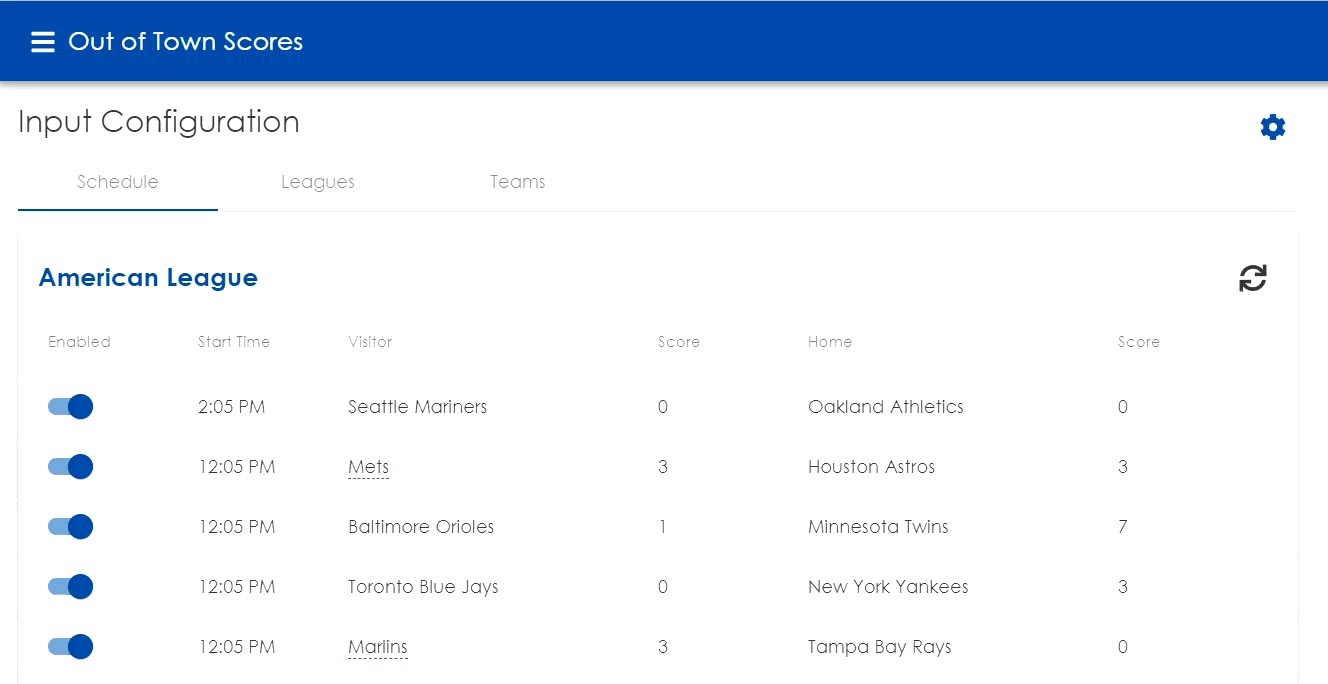Toggle off the Mets vs Astros game
The width and height of the screenshot is (1328, 684).
(x=71, y=467)
